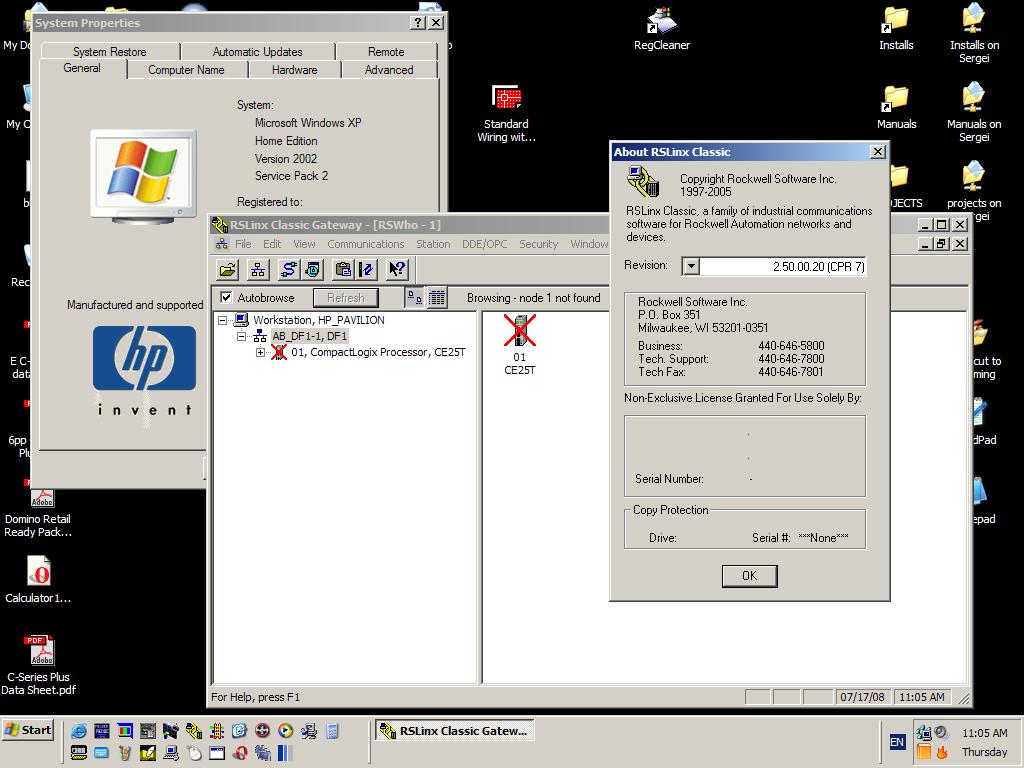Open the Edit menu in RSLinx
Viewport: 1024px width, 768px height.
click(272, 244)
